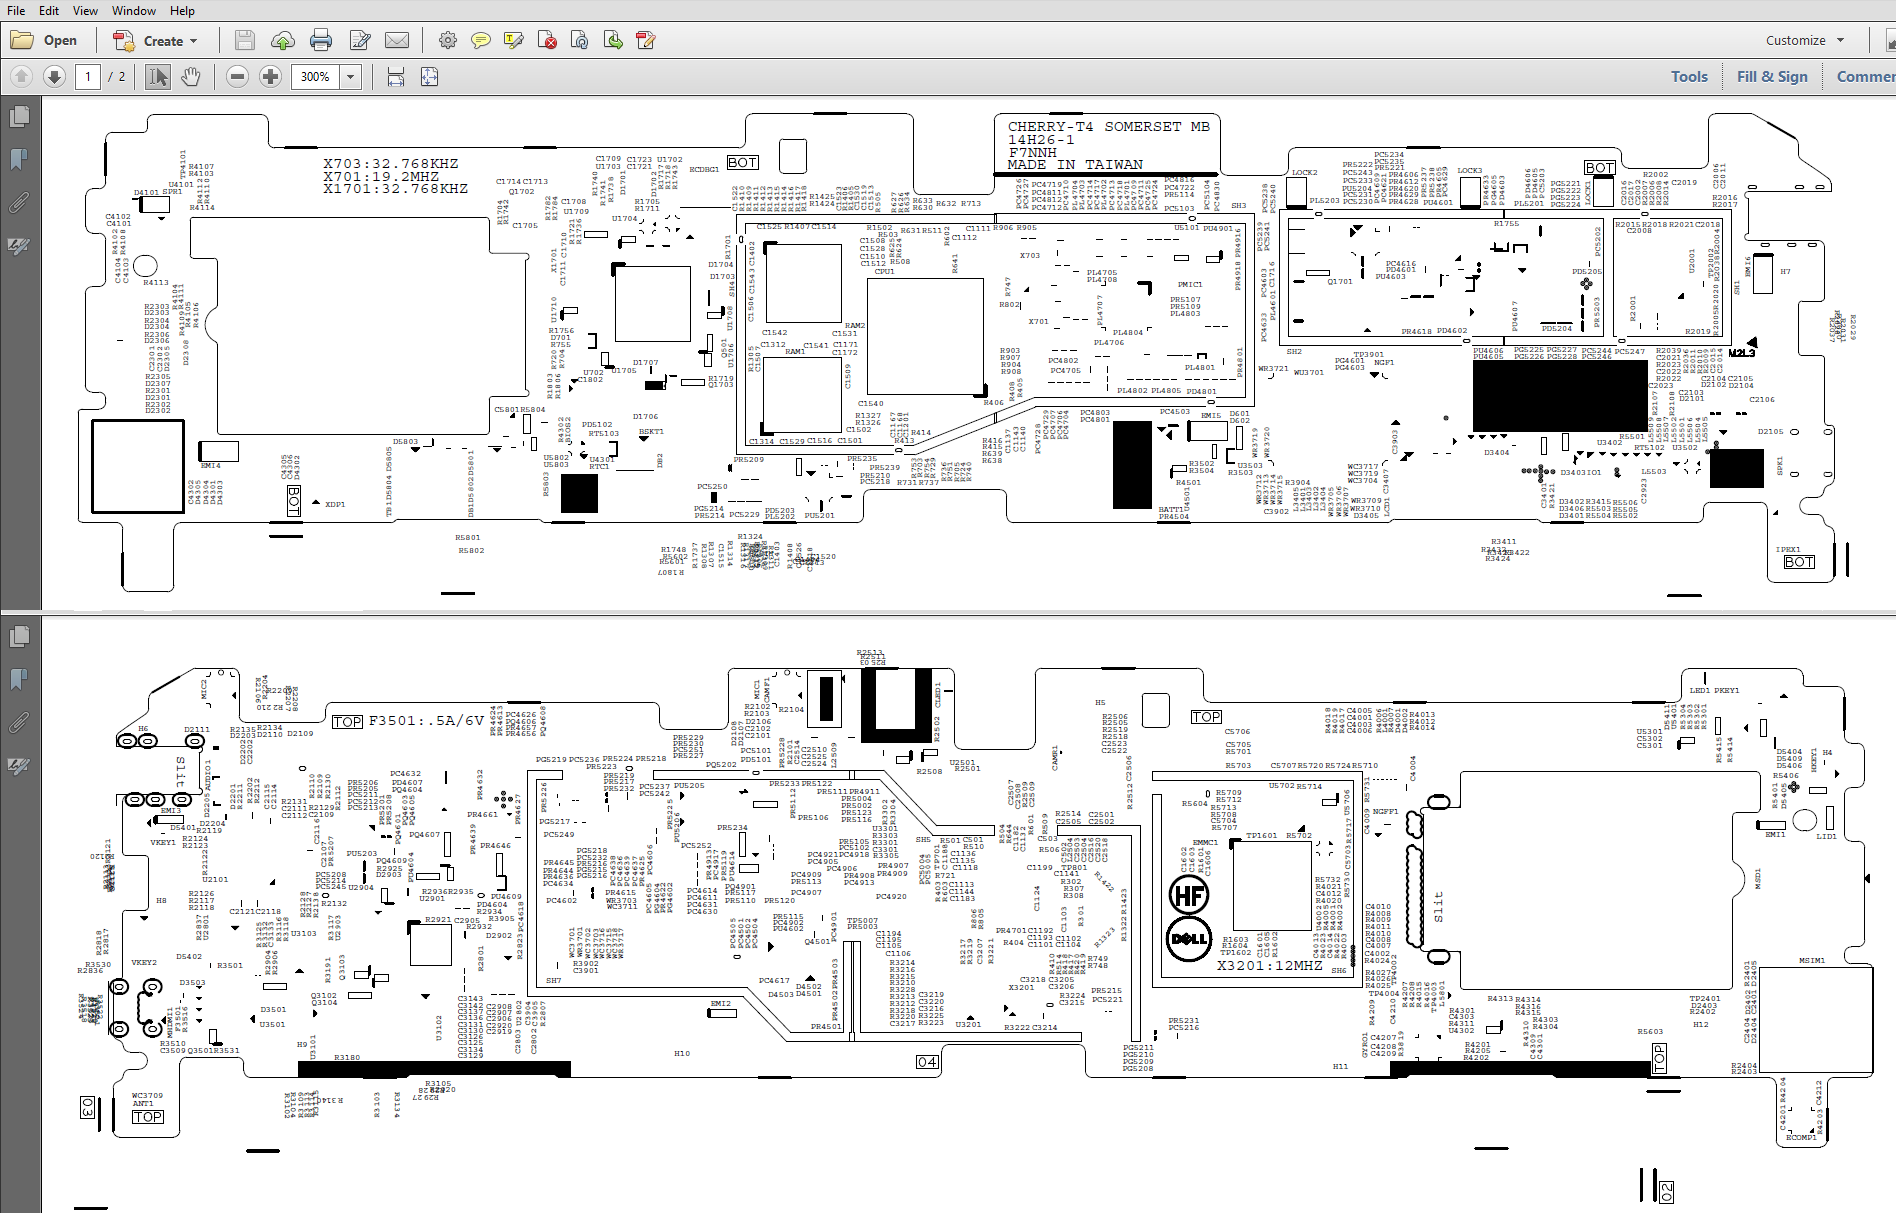Click the save to cloud upload icon

pos(283,41)
